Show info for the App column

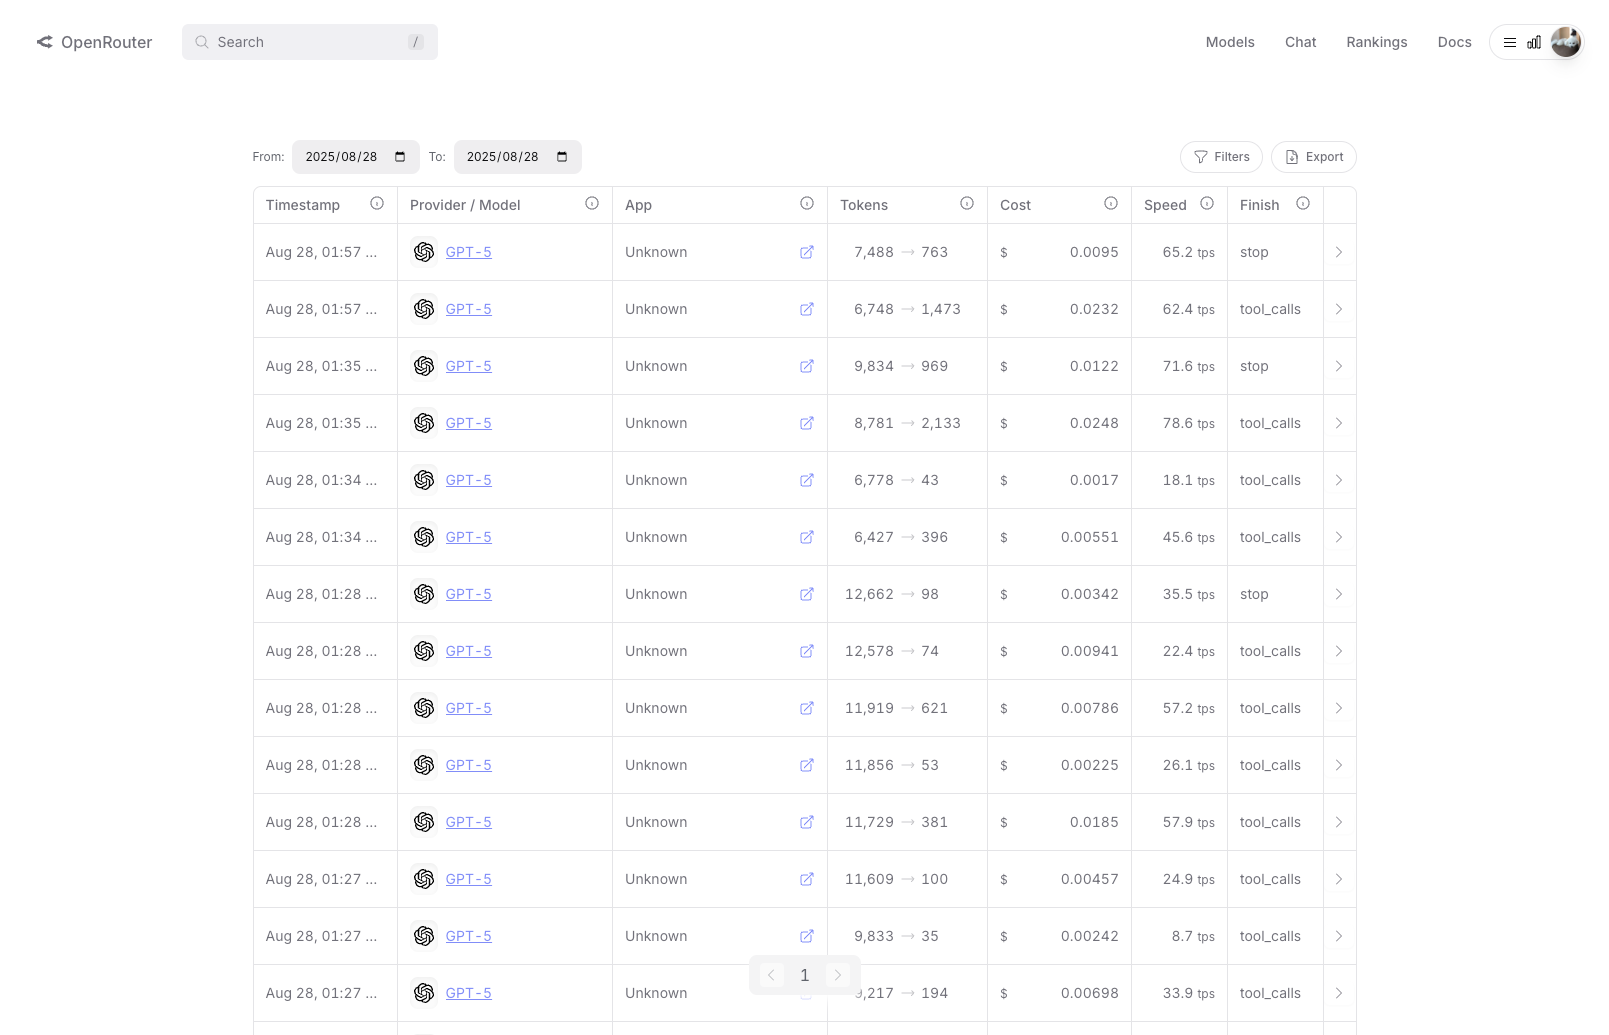click(x=807, y=203)
